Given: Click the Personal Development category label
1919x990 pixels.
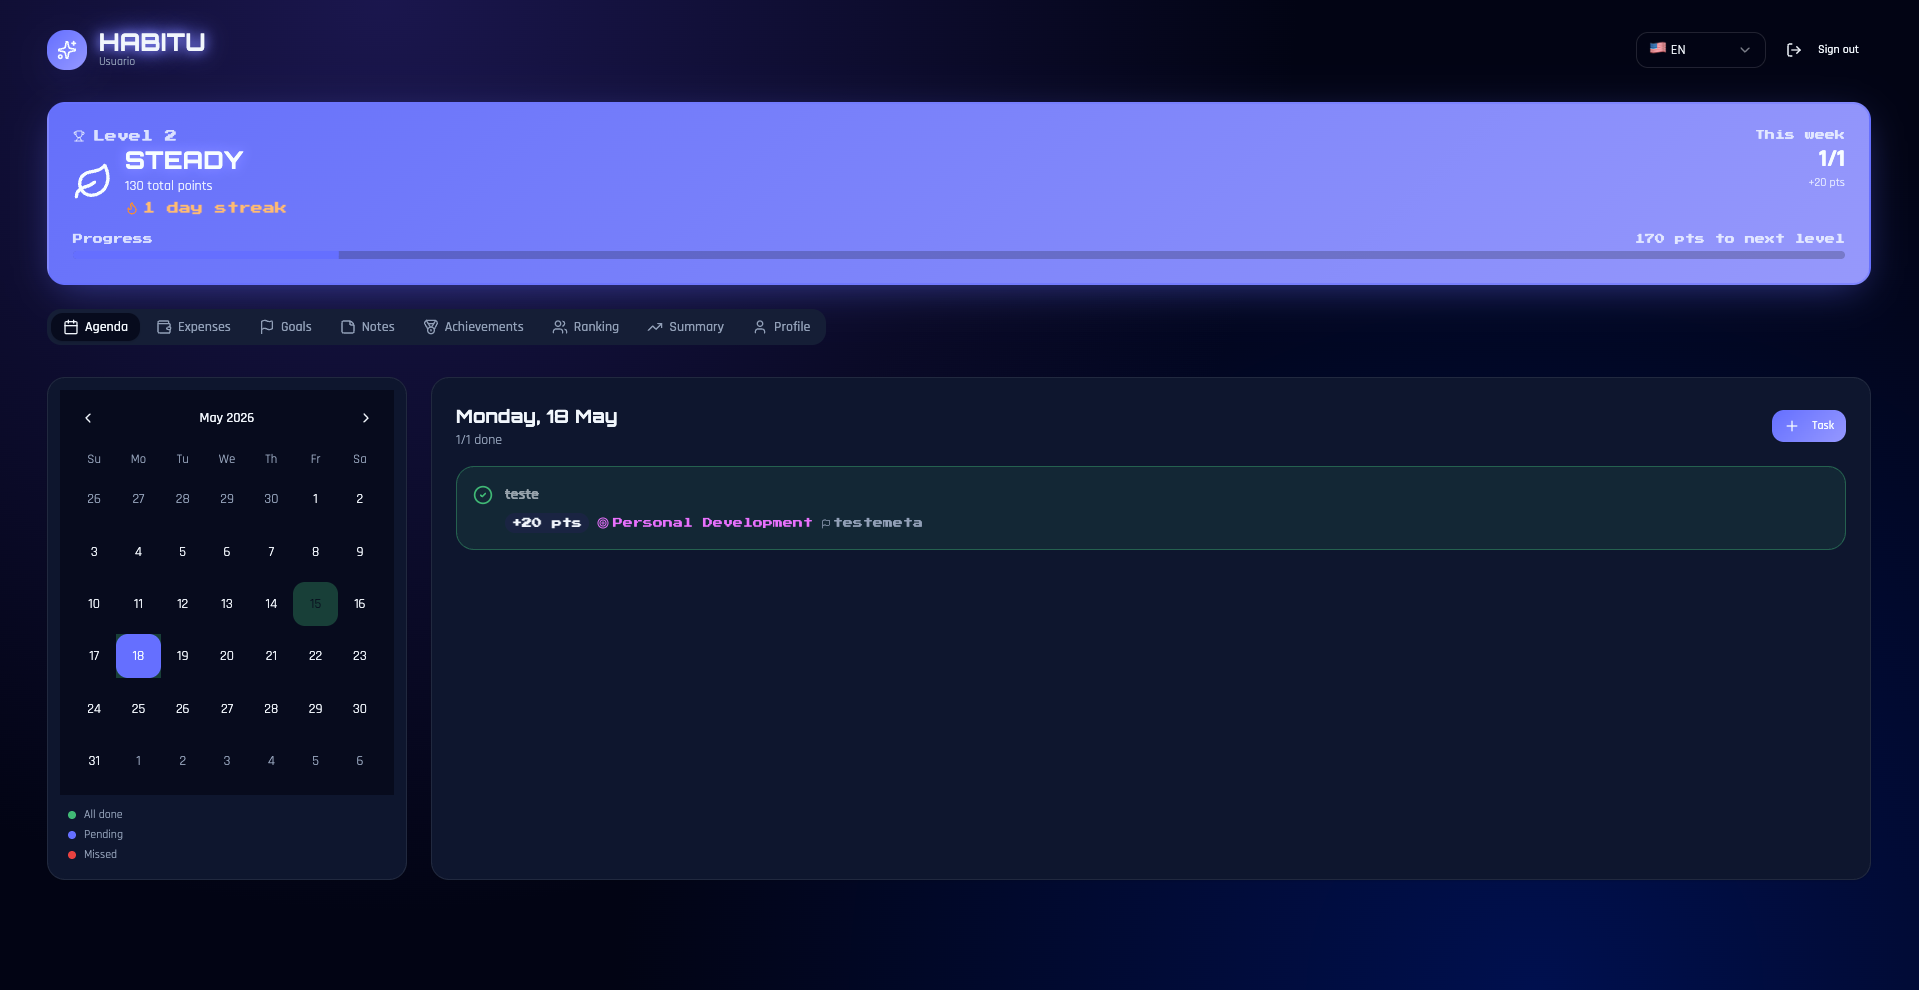Looking at the screenshot, I should pyautogui.click(x=712, y=523).
